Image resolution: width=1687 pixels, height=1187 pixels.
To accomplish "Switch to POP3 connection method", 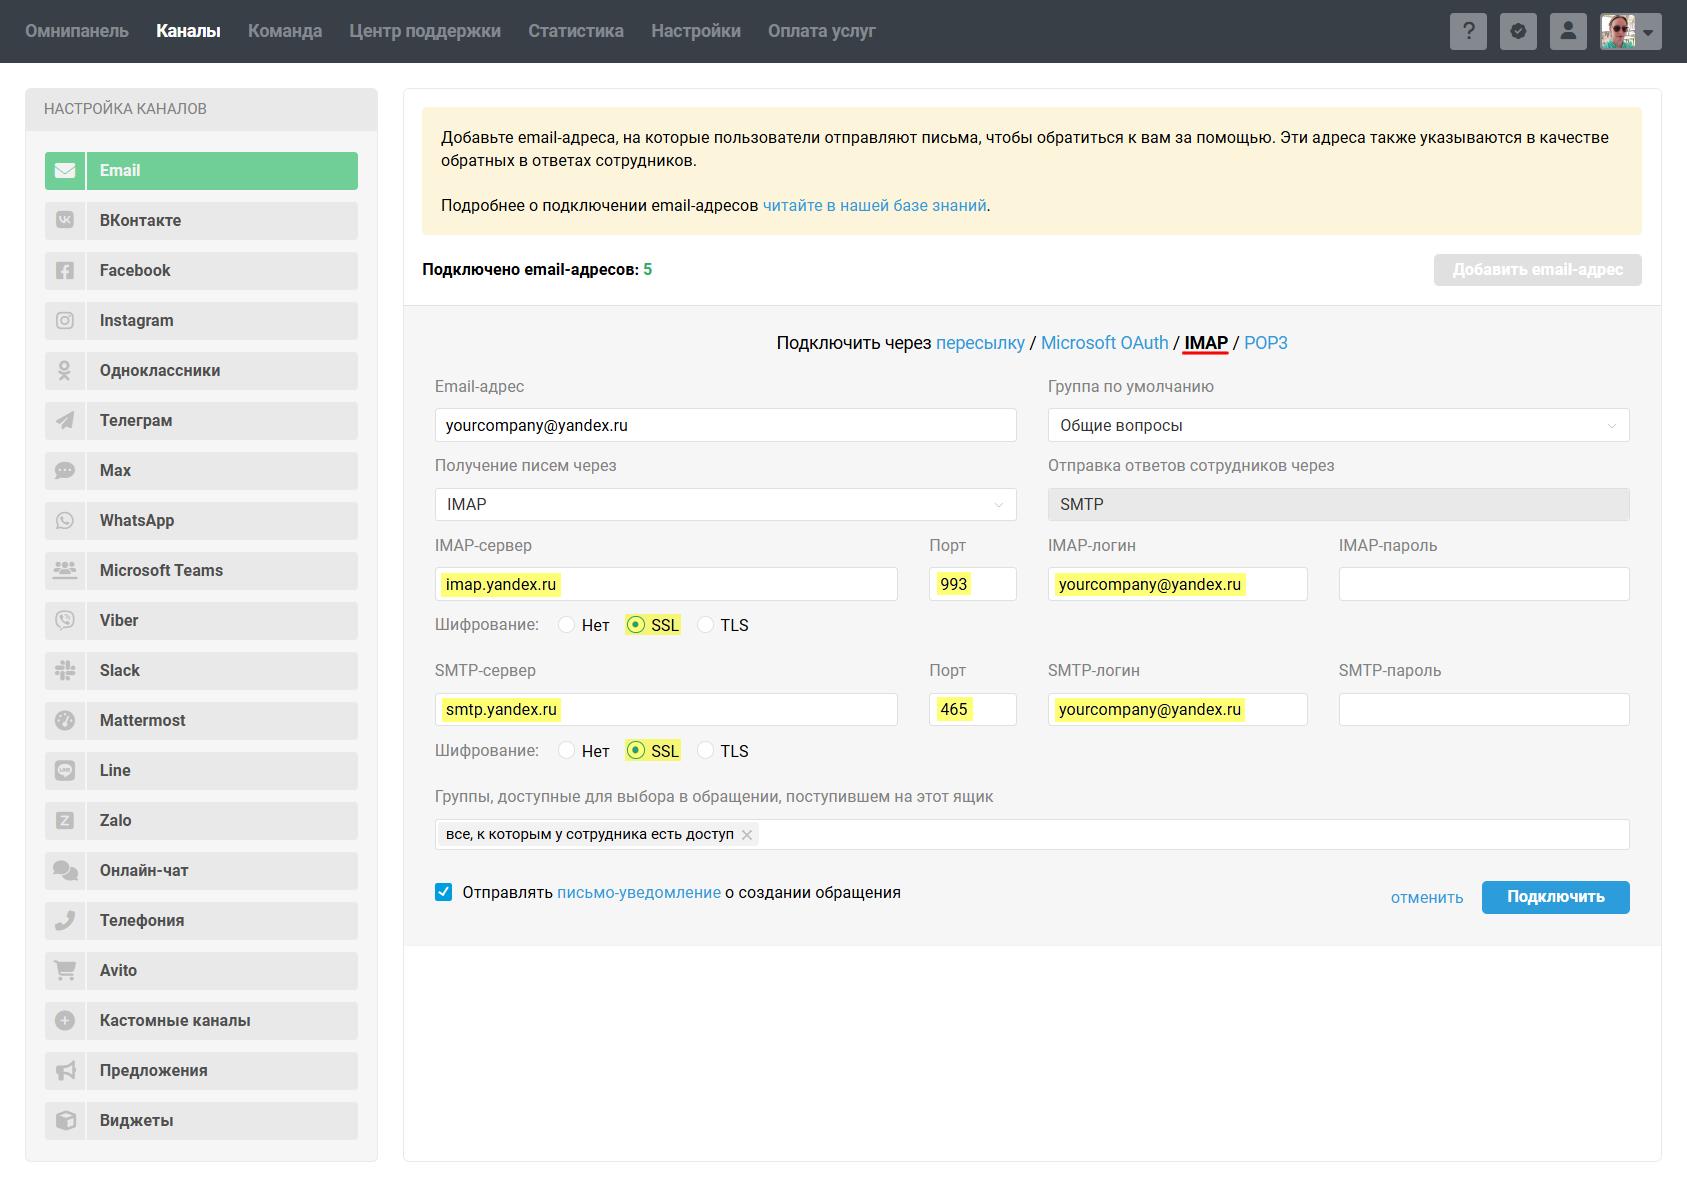I will 1265,343.
